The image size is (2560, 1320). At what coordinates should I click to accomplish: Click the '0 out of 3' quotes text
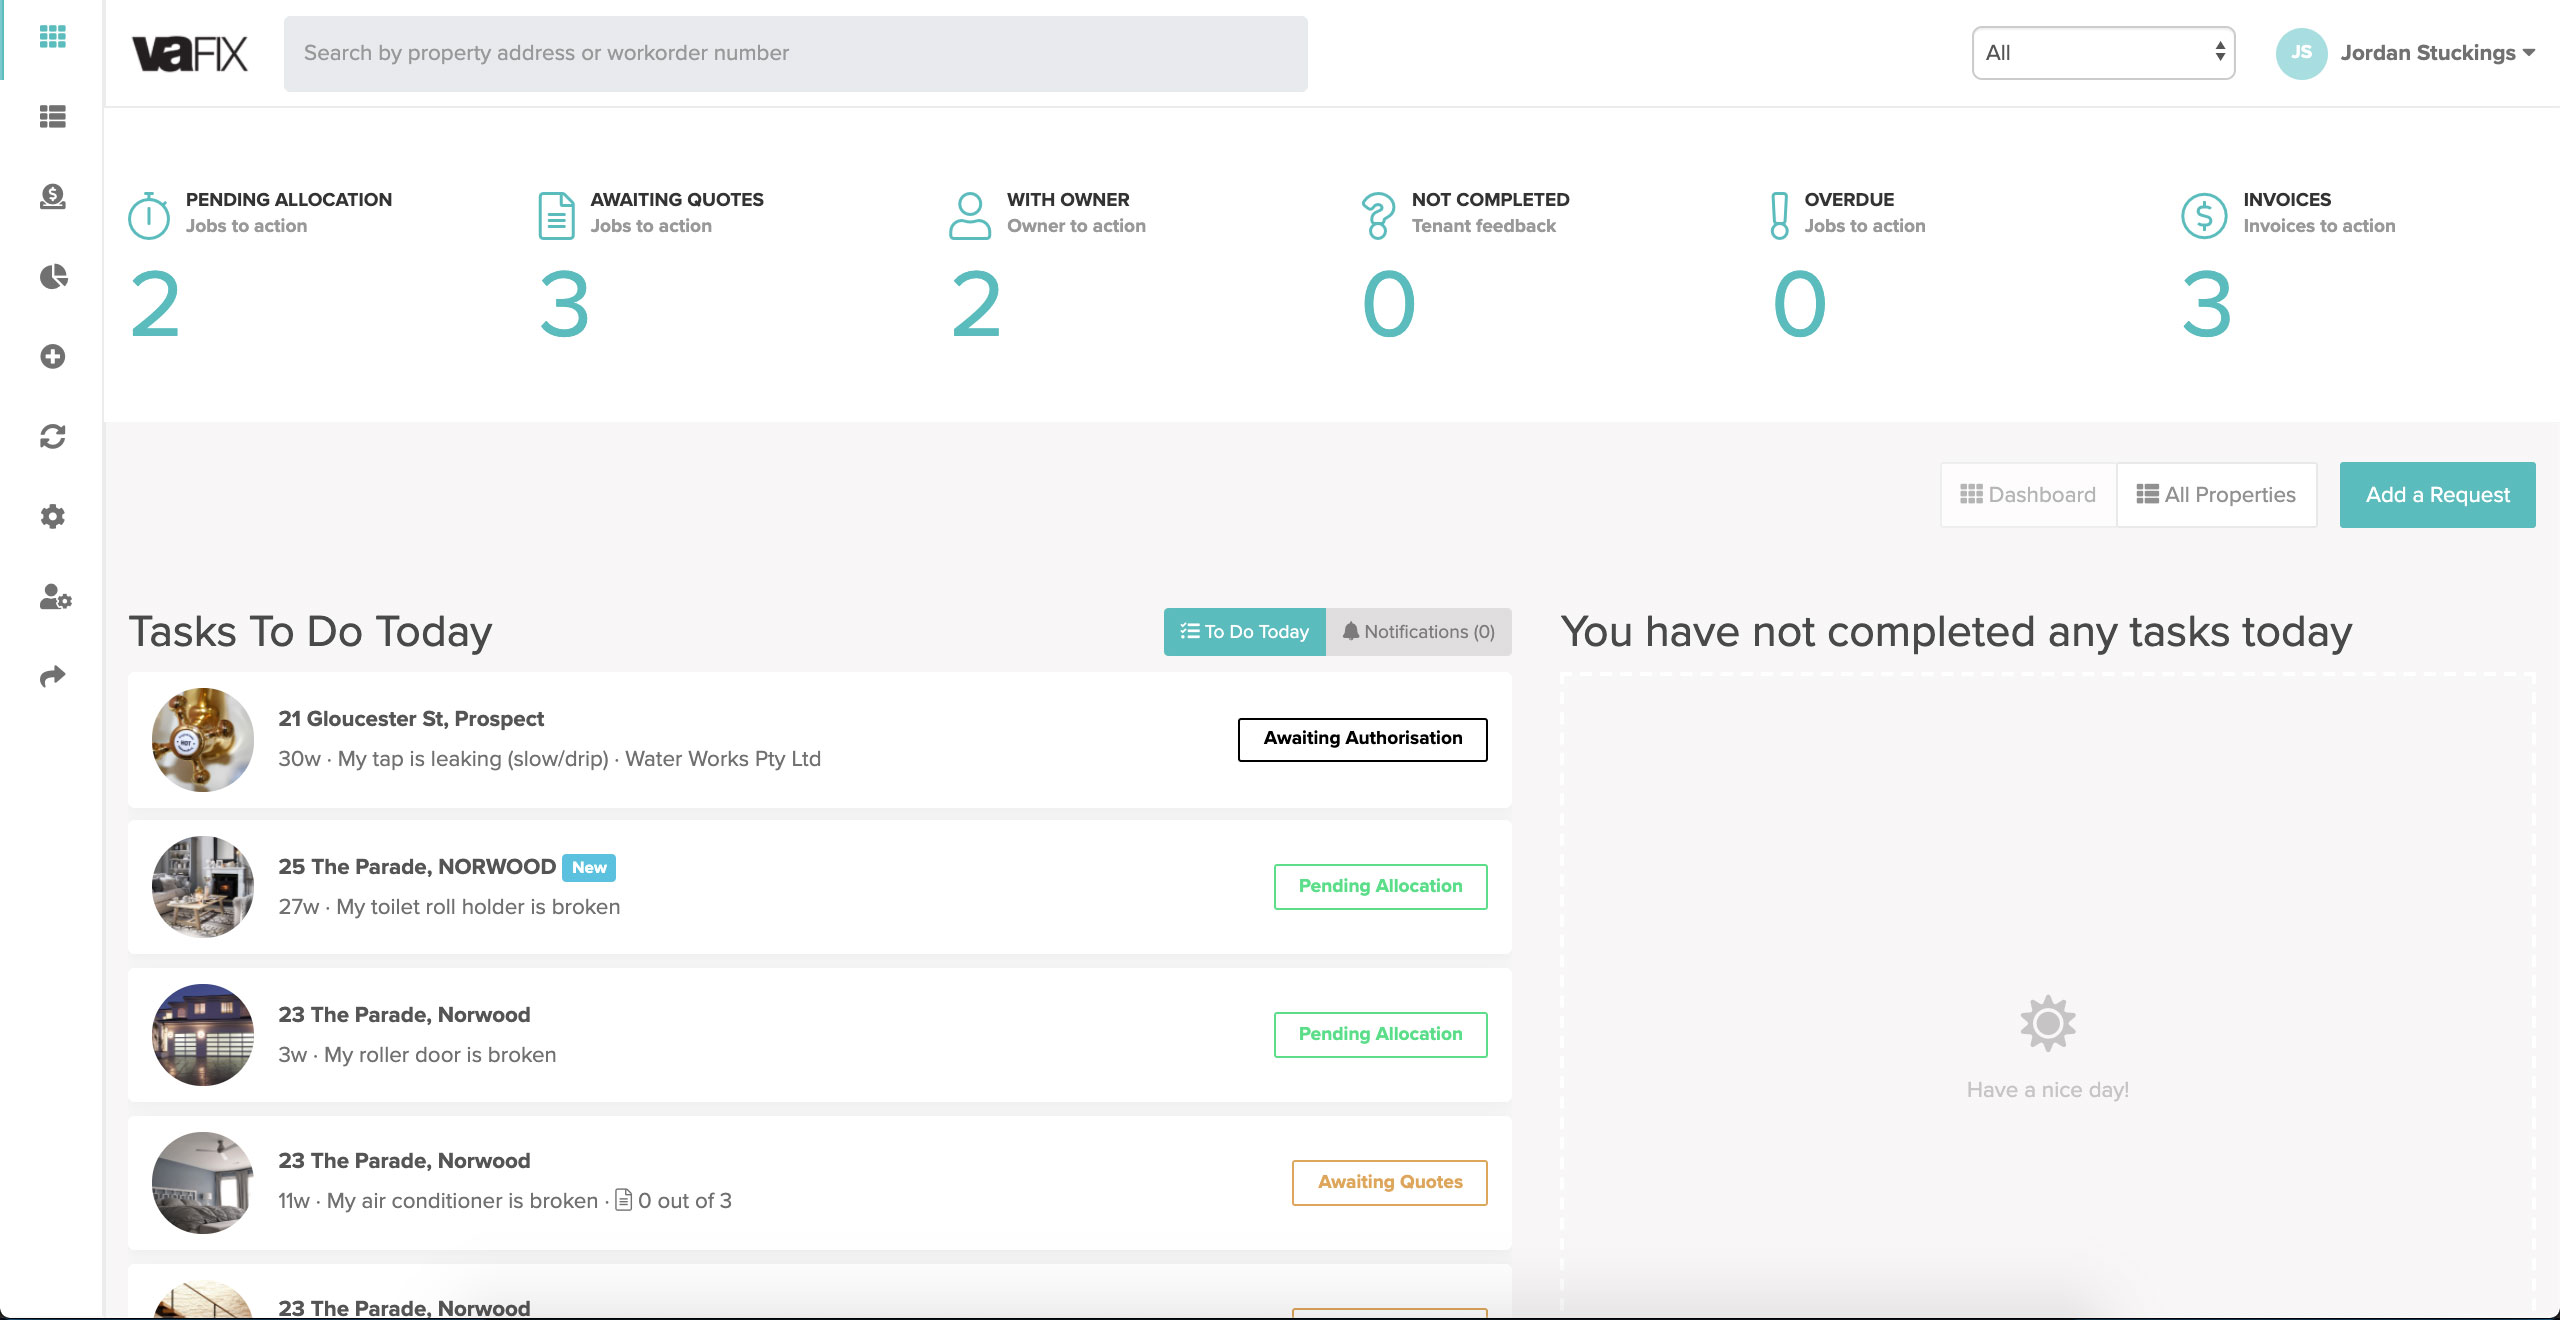coord(685,1201)
